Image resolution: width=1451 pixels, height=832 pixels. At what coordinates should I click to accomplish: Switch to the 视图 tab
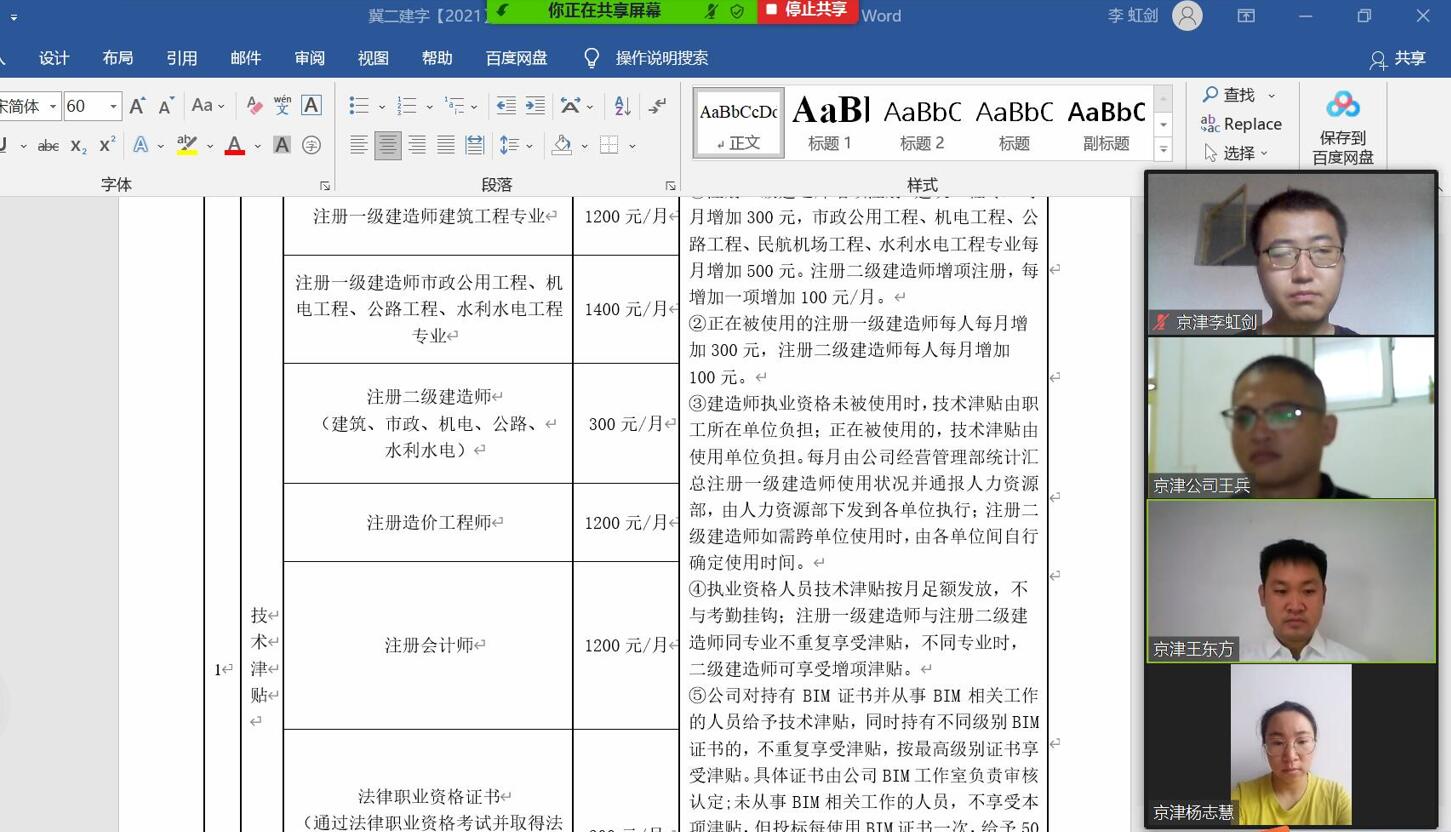(373, 58)
